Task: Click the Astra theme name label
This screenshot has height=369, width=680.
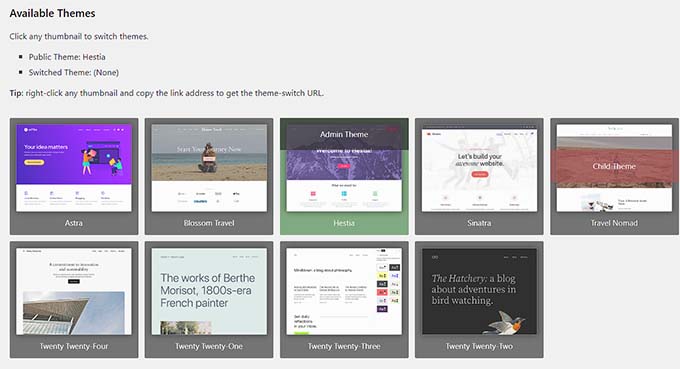Action: tap(74, 223)
